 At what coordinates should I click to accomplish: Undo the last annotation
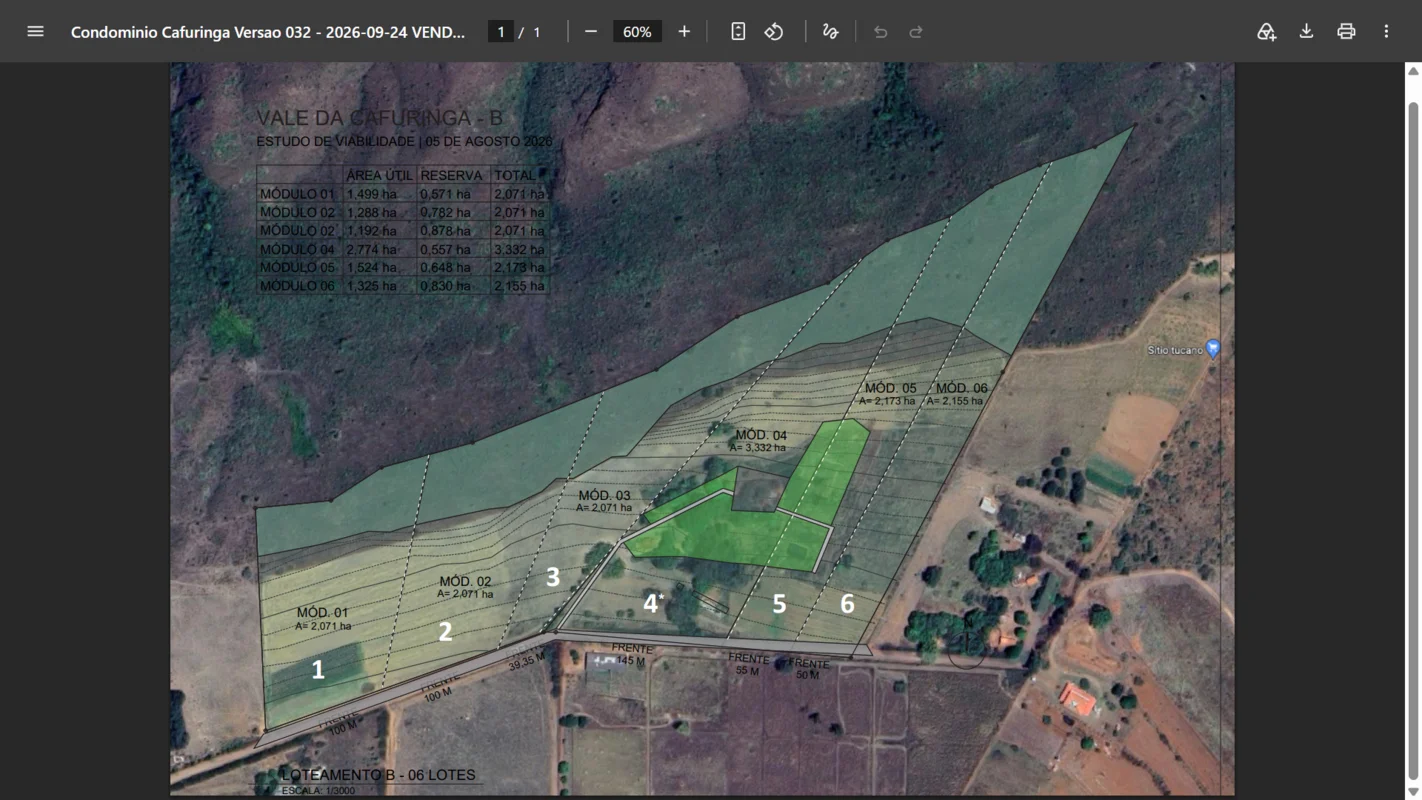tap(880, 32)
